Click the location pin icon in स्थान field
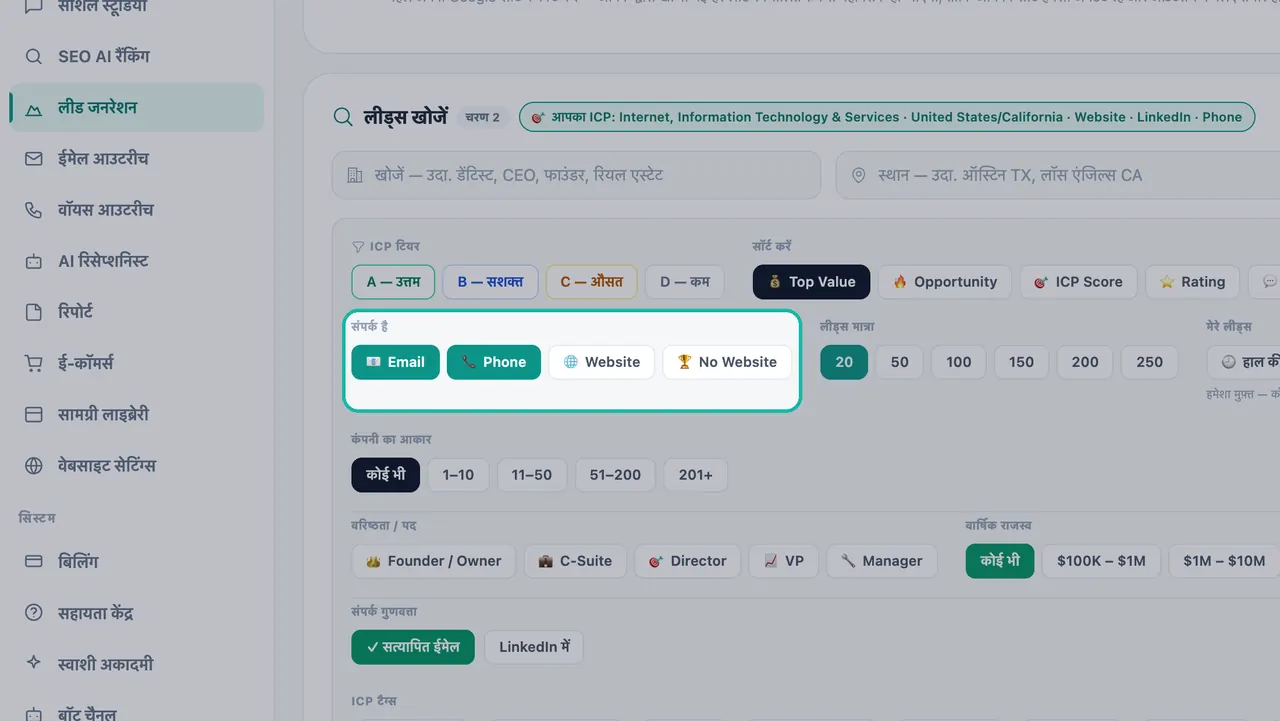Viewport: 1280px width, 721px height. 858,175
